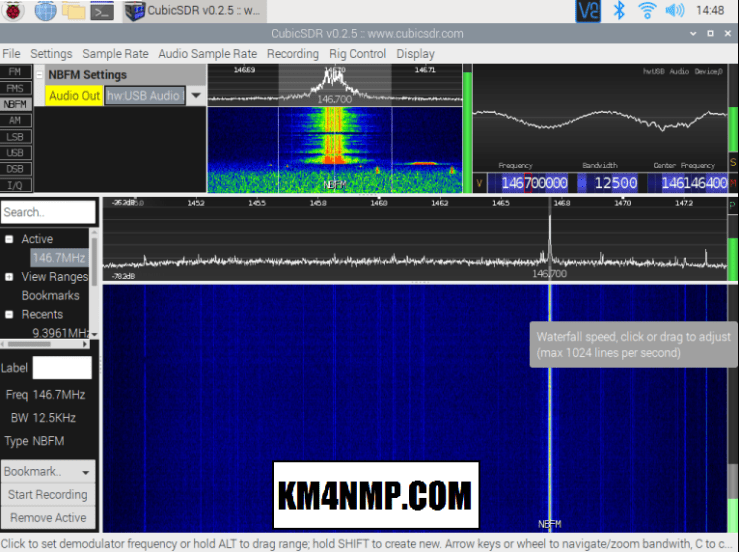Click the bookmark Search field
The width and height of the screenshot is (739, 552).
(48, 212)
